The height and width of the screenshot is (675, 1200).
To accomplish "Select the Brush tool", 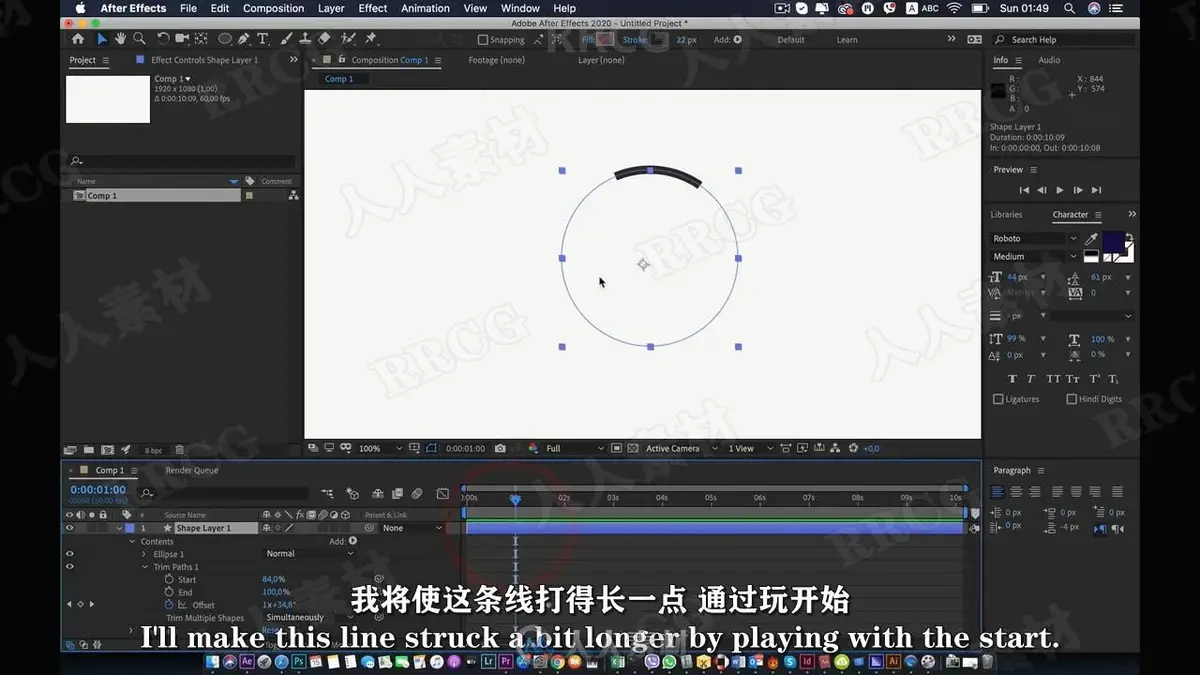I will point(287,39).
